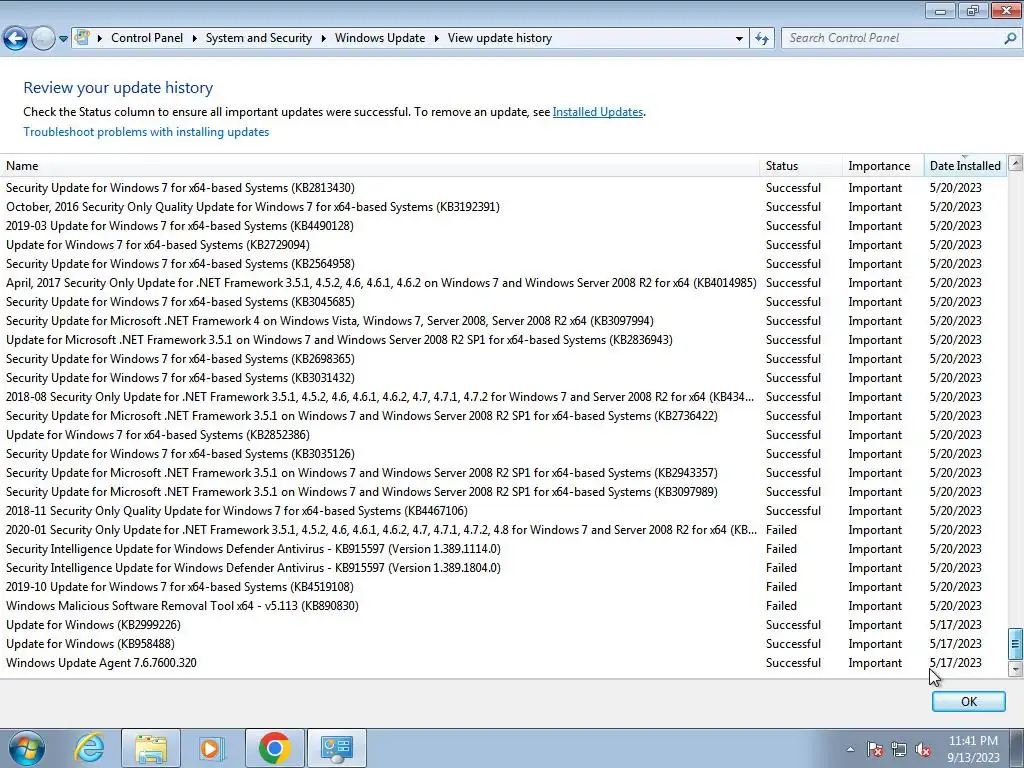Select Defender update Version 1.389.1114.0 row

(x=503, y=549)
